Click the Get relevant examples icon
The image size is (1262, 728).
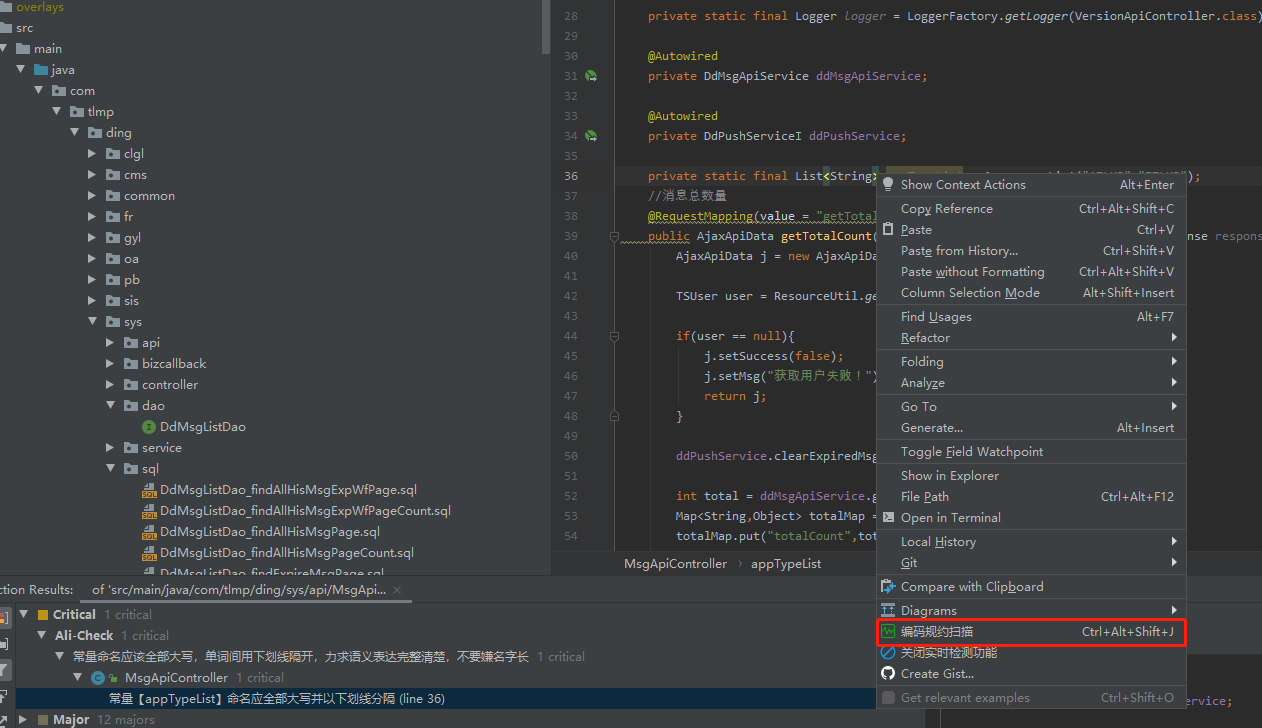pos(887,697)
